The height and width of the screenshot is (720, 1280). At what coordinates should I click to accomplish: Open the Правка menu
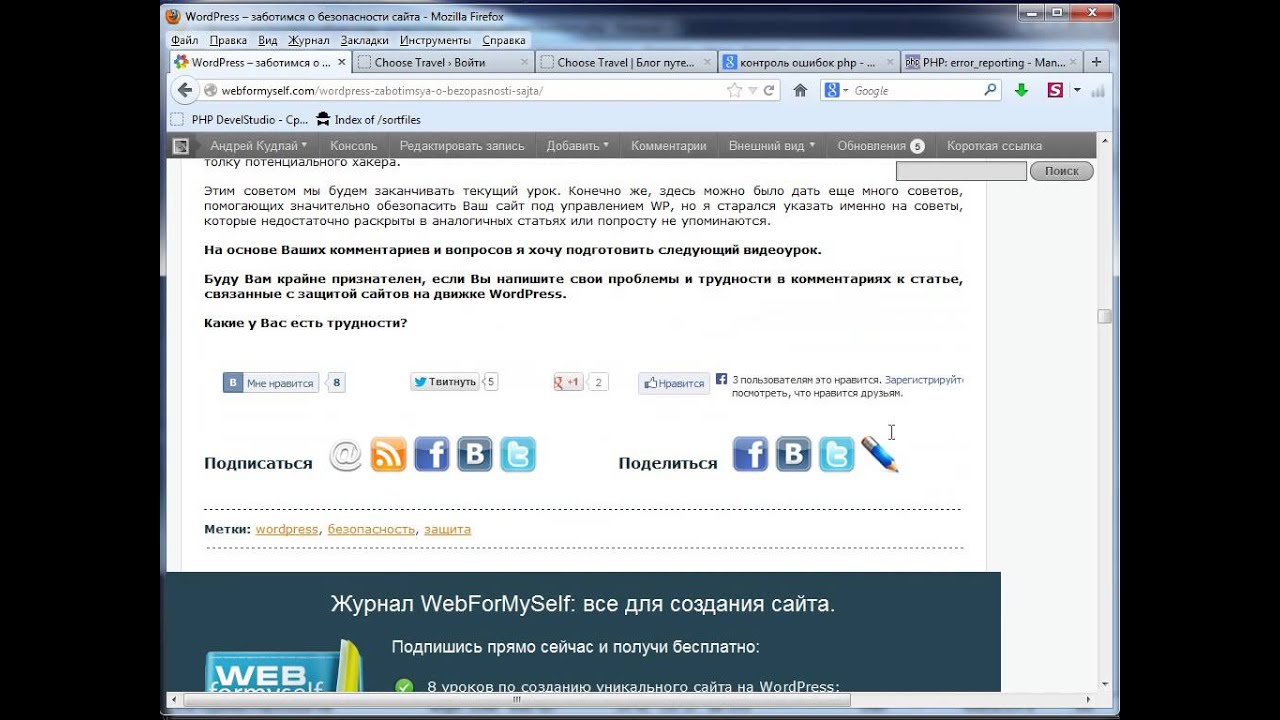[x=228, y=41]
